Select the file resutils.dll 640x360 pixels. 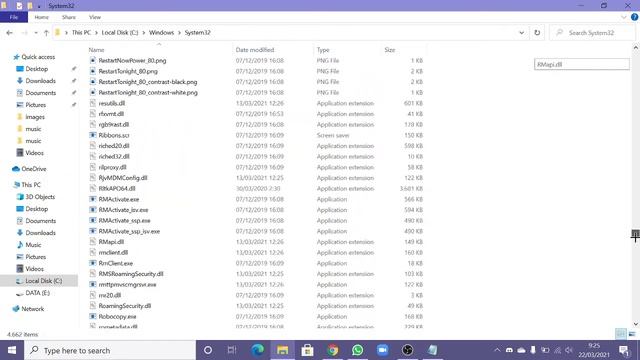(x=112, y=103)
